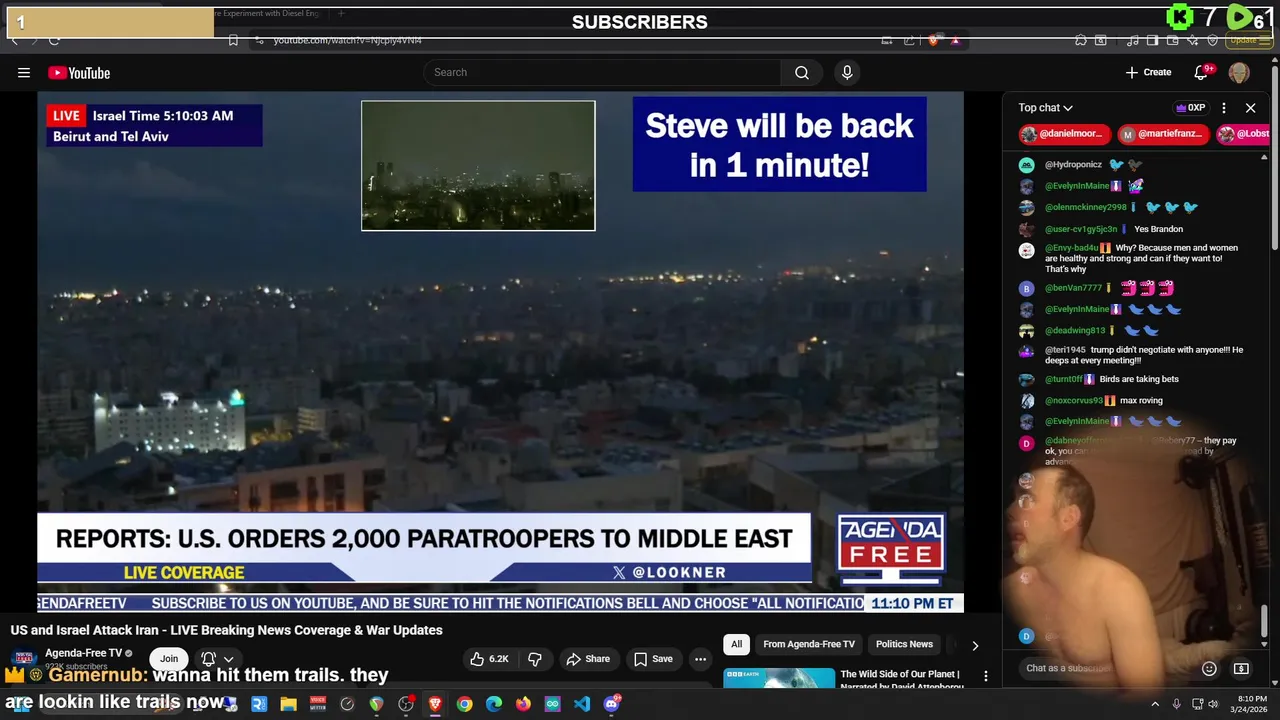Viewport: 1280px width, 720px height.
Task: Open options for Wild Side video
Action: pos(986,676)
